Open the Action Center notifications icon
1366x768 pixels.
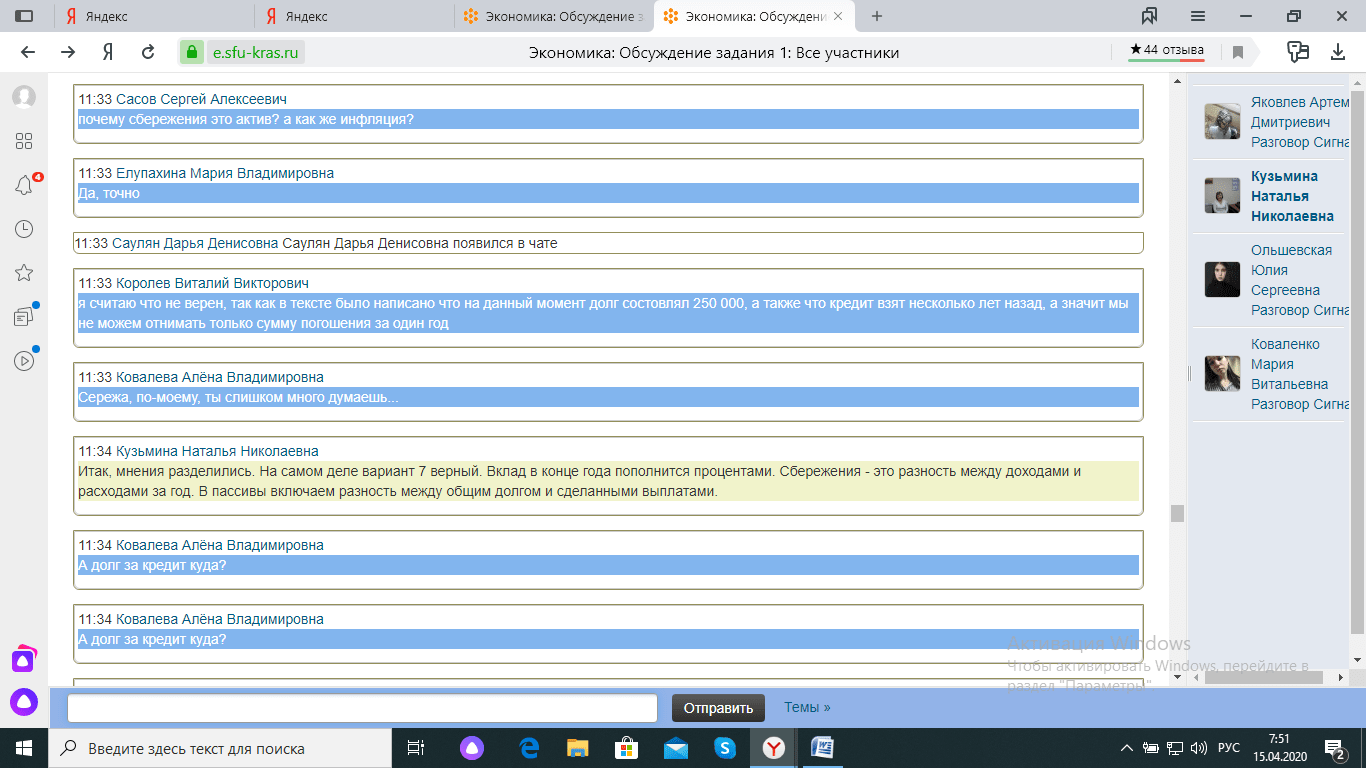[1335, 748]
